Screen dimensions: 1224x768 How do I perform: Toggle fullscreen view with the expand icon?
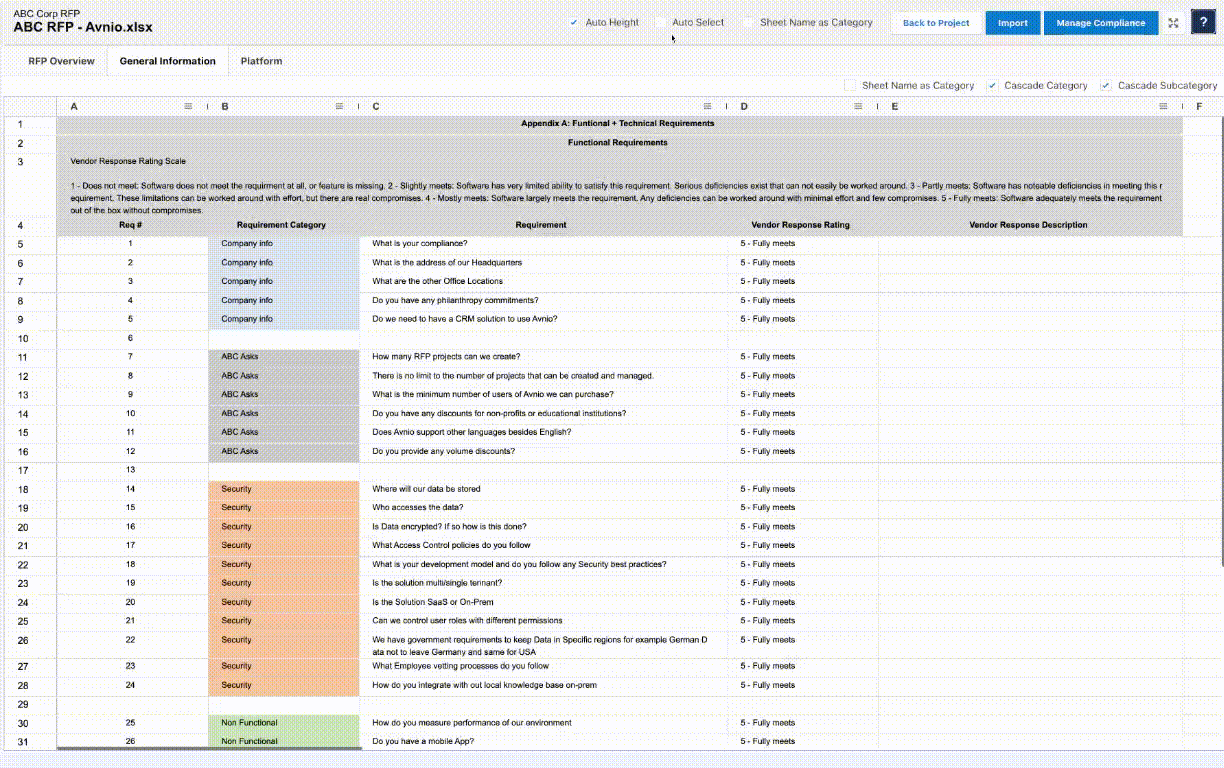(1173, 23)
